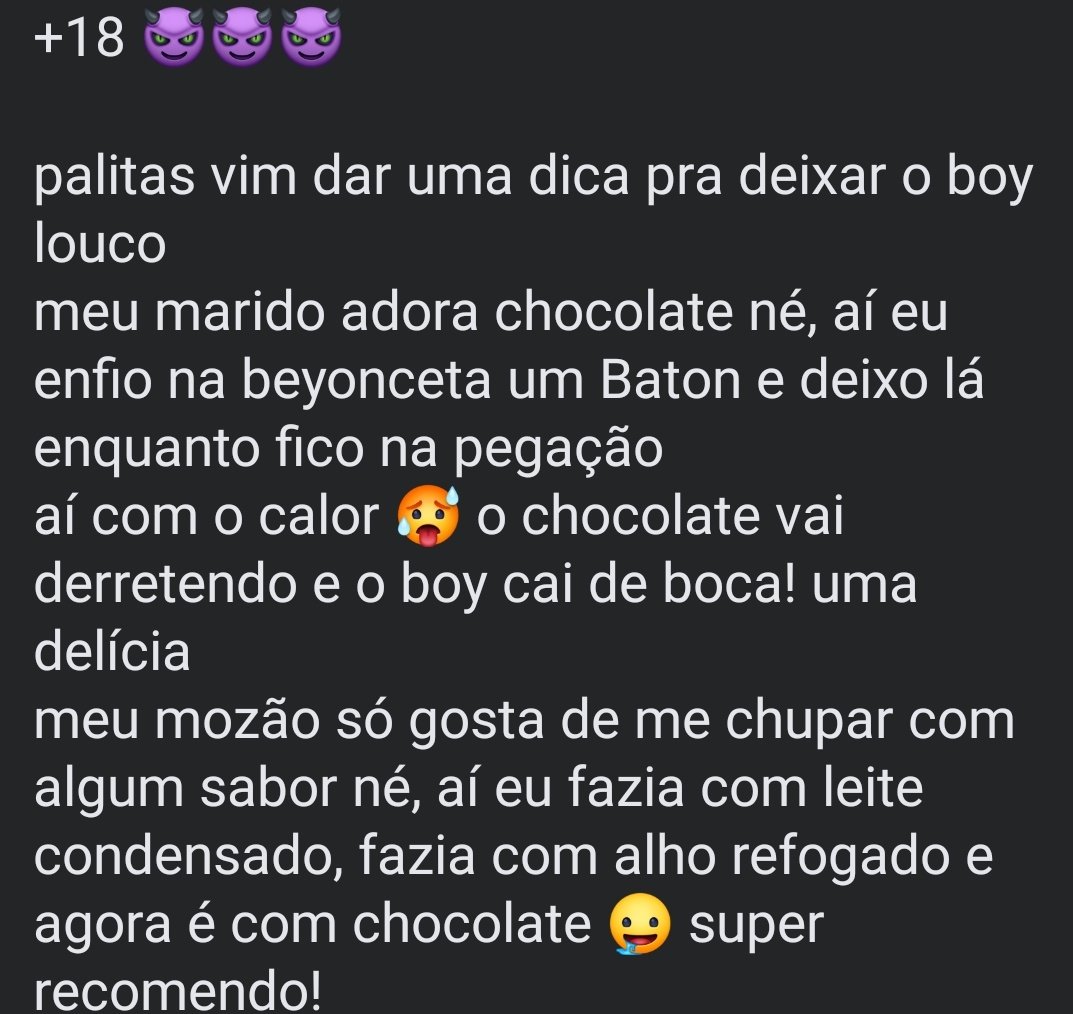
Task: Click the +18 text at top
Action: (79, 38)
